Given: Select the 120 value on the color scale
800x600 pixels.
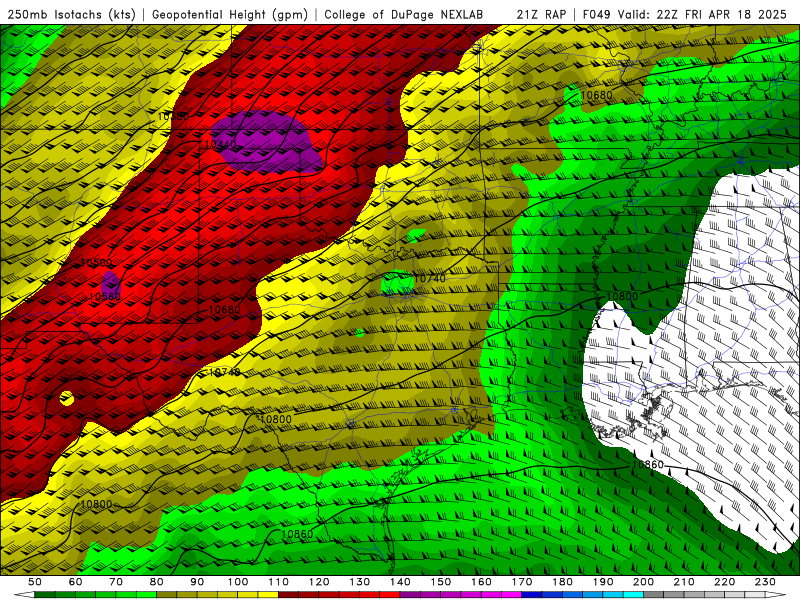Looking at the screenshot, I should 319,582.
